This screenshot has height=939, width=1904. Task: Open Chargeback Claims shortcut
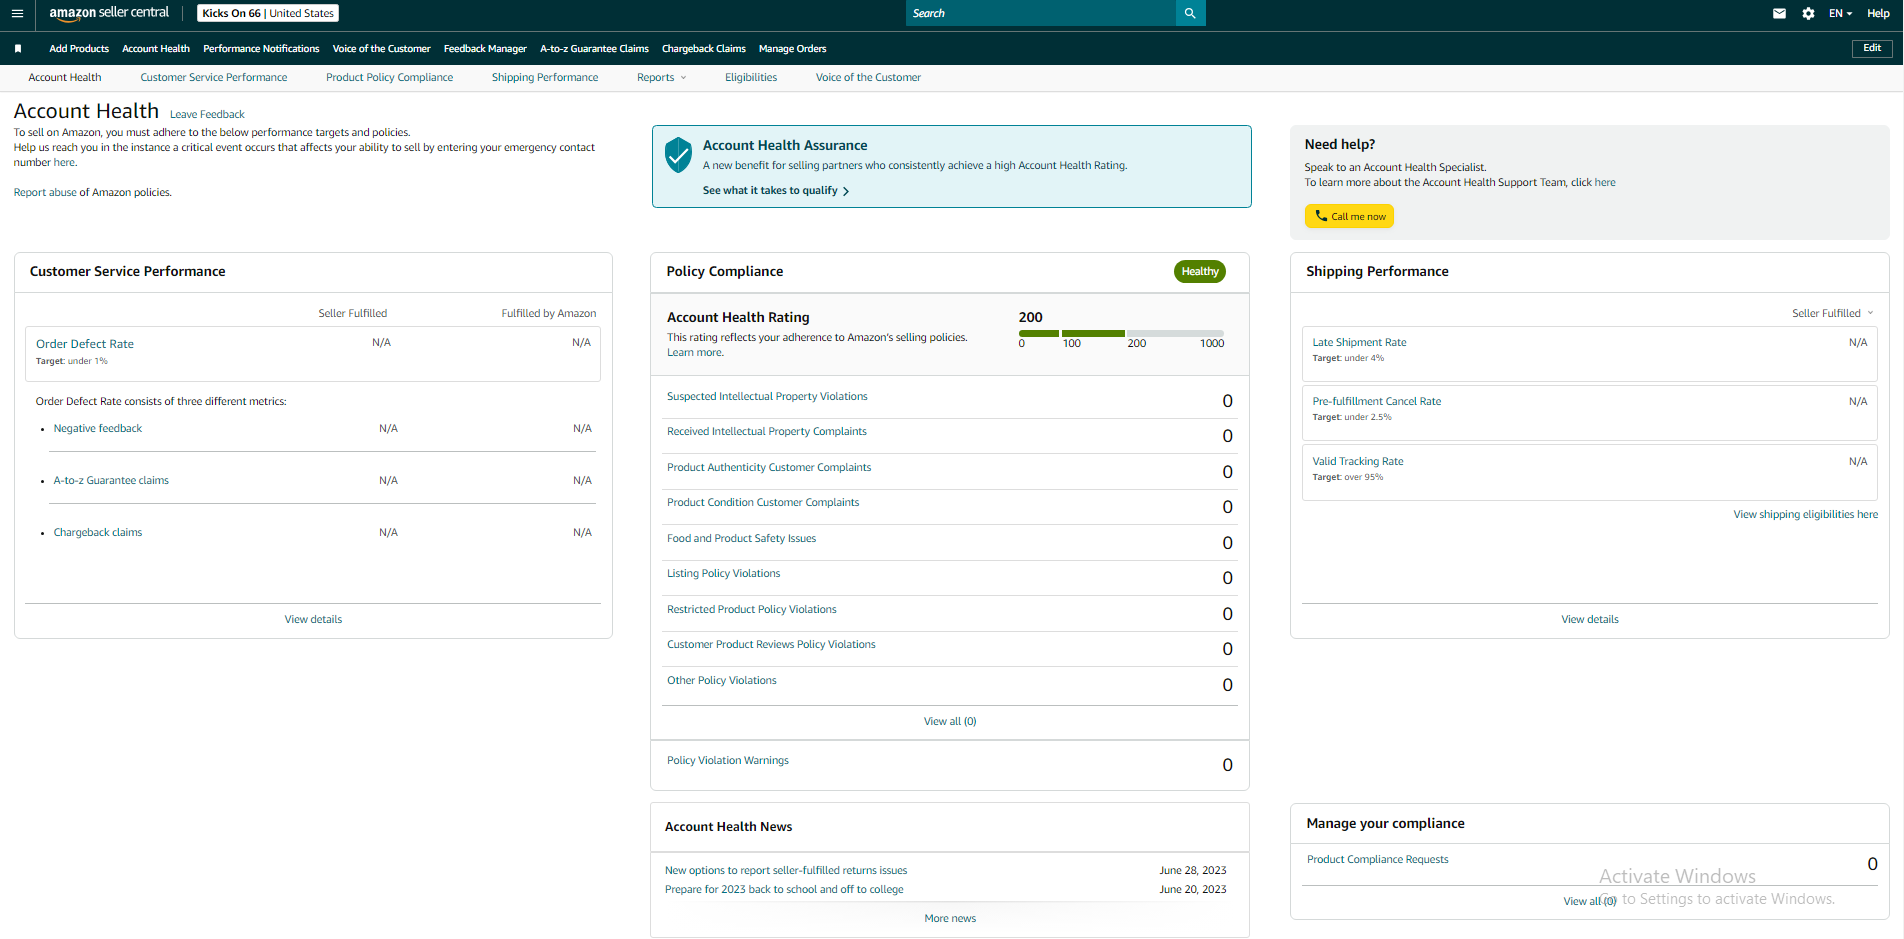704,48
